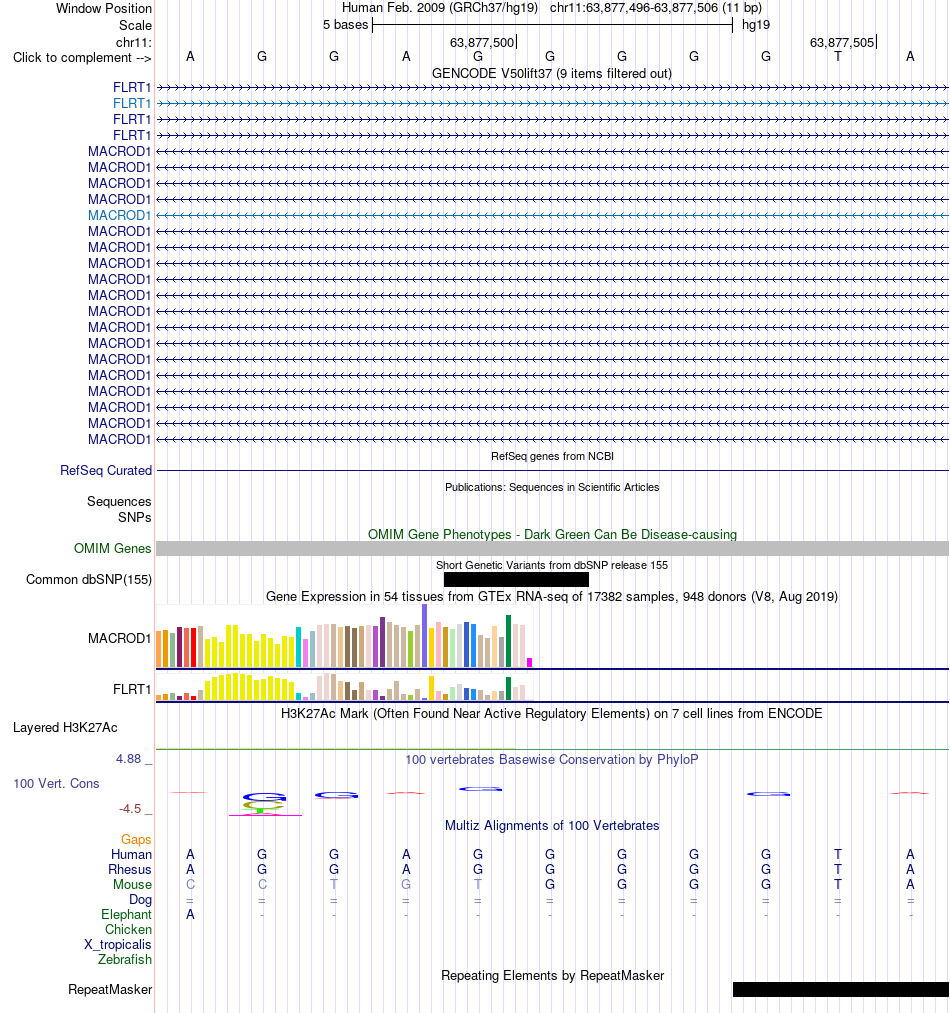Click the X_tropicalis species label
Screen dimensions: 950x1013
(x=118, y=945)
